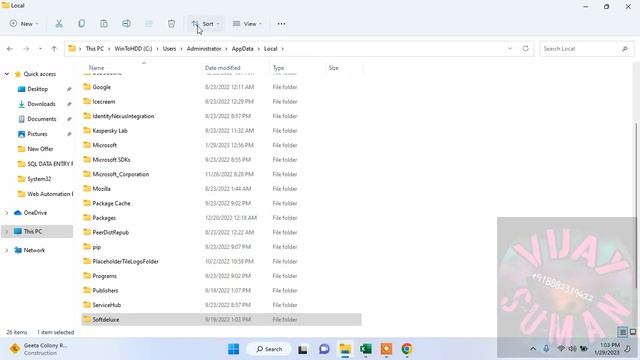The width and height of the screenshot is (640, 360).
Task: Click Administrator in the address path
Action: tap(204, 49)
